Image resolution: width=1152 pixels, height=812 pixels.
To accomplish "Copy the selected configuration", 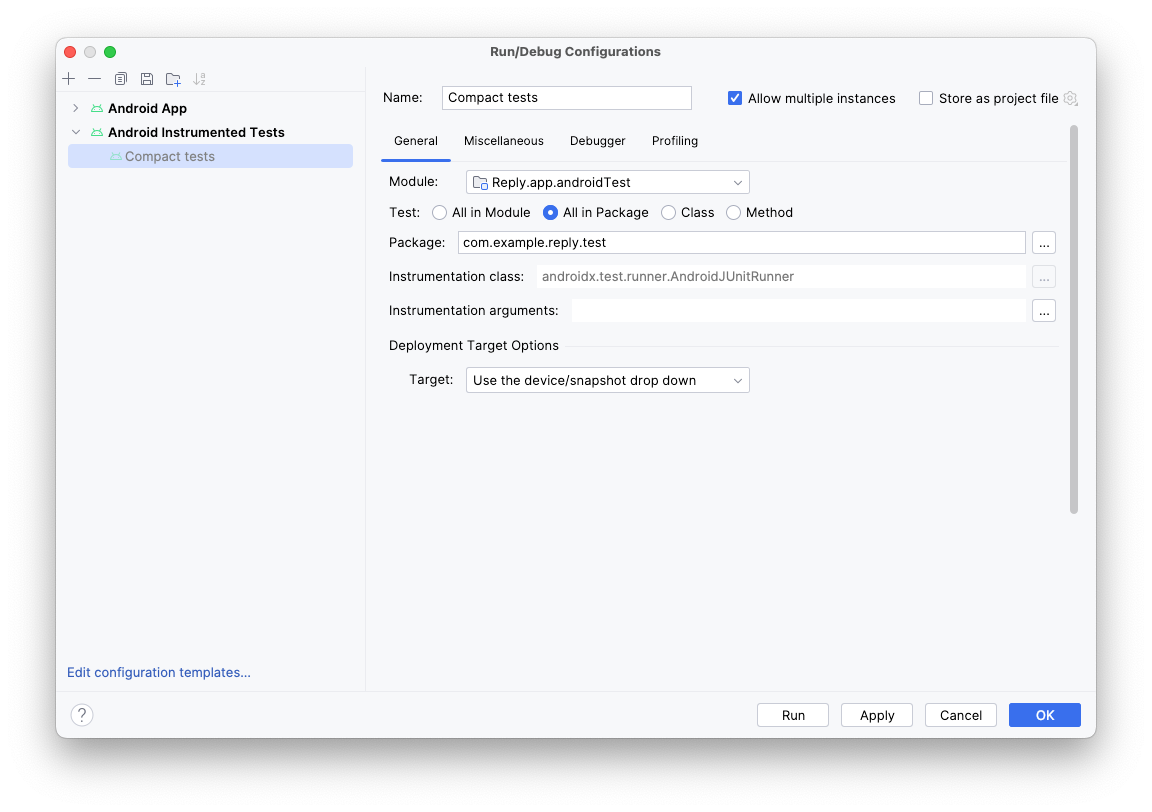I will [121, 79].
